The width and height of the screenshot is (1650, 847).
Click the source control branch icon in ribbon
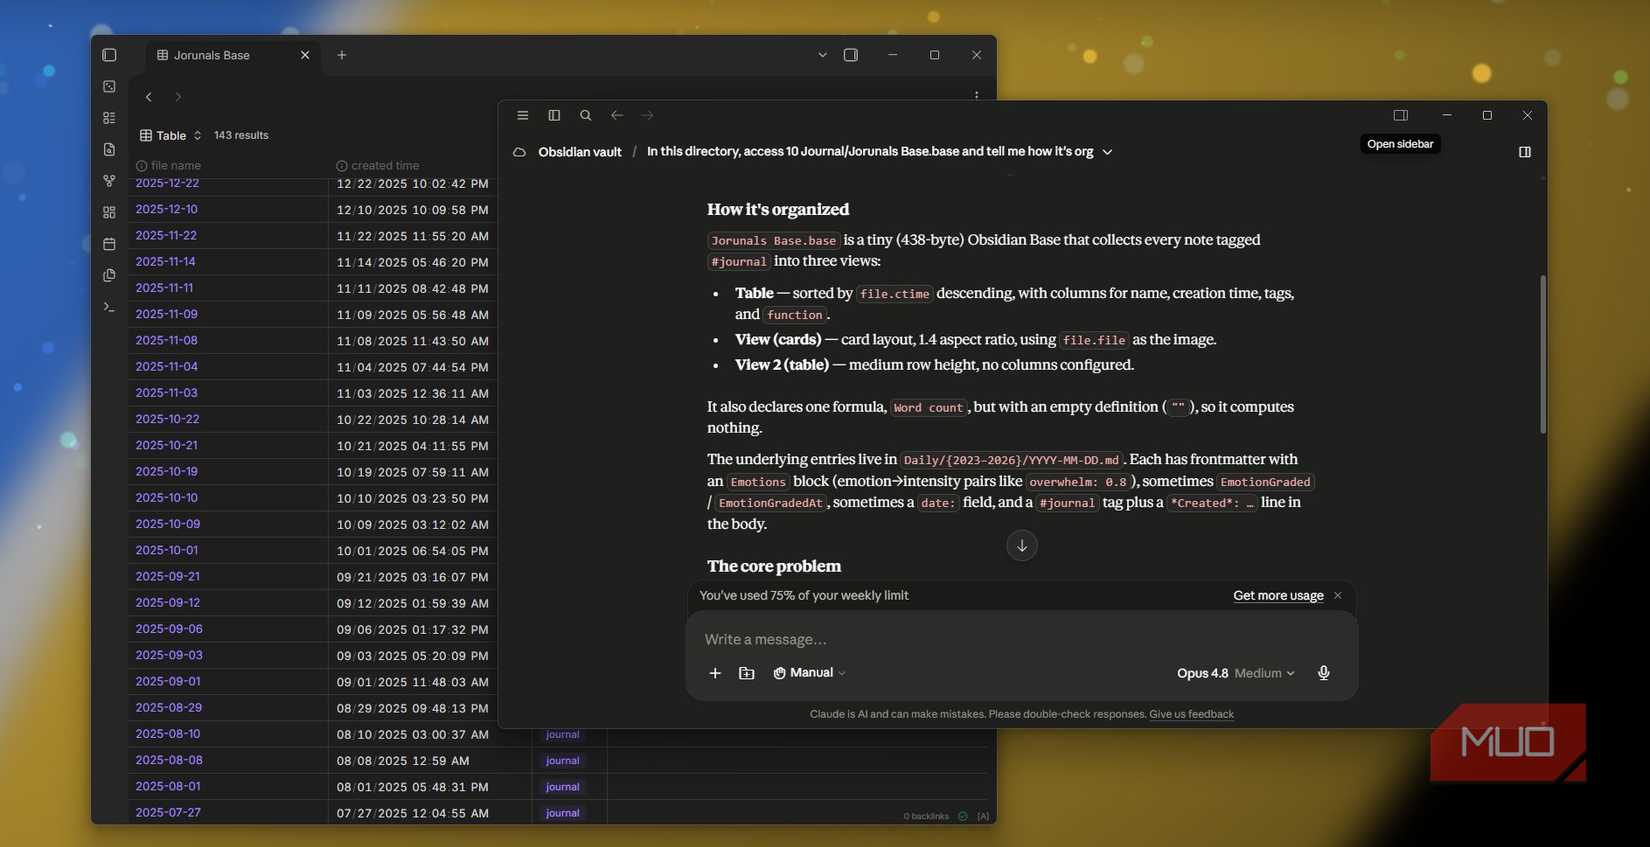(x=109, y=181)
